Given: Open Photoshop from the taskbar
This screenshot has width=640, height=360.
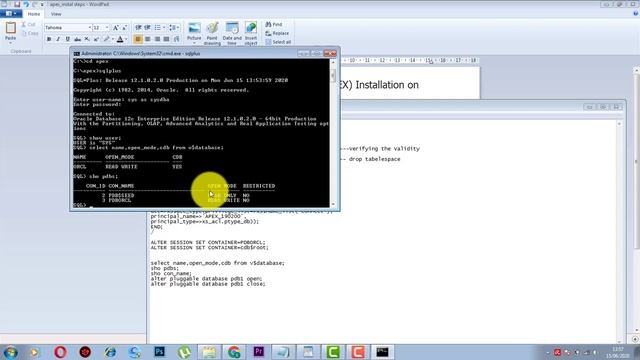Looking at the screenshot, I should click(x=160, y=352).
